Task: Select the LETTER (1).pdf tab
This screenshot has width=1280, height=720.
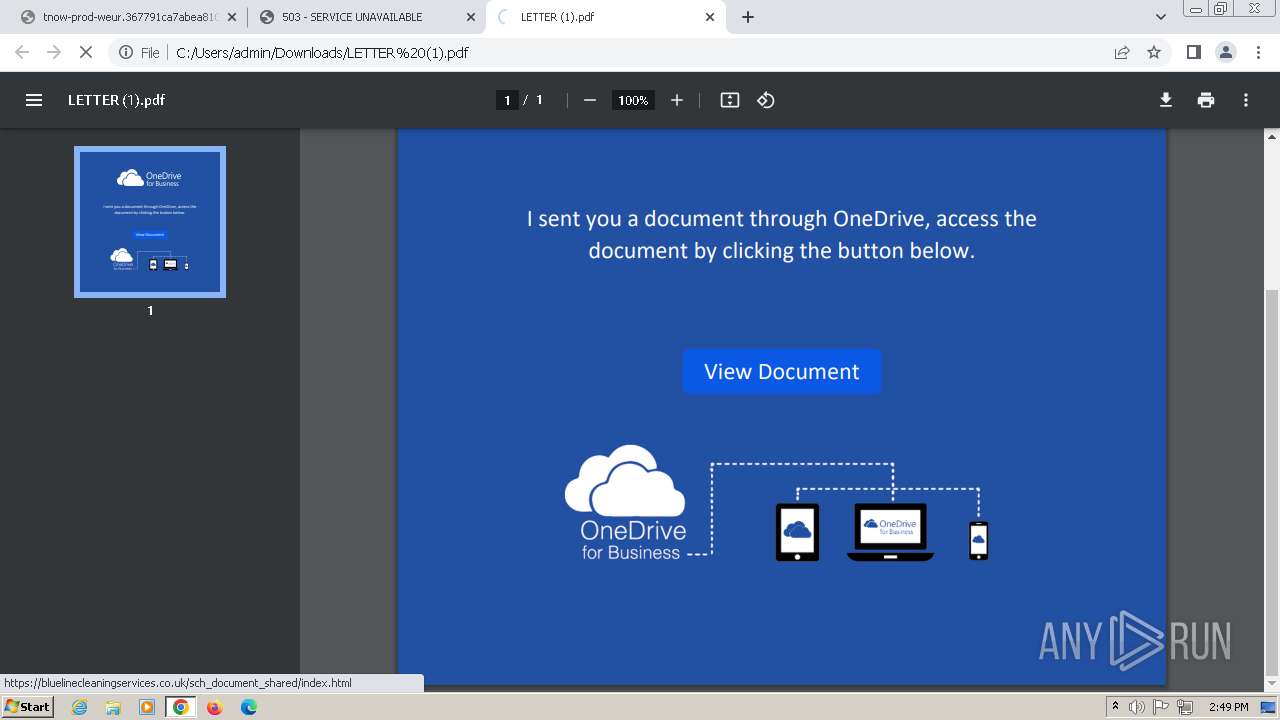Action: [606, 17]
